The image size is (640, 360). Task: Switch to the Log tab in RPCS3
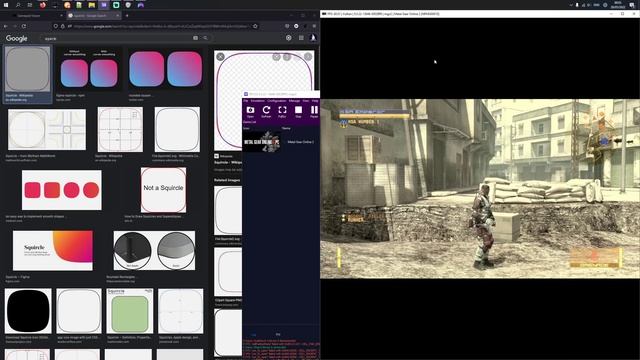253,335
